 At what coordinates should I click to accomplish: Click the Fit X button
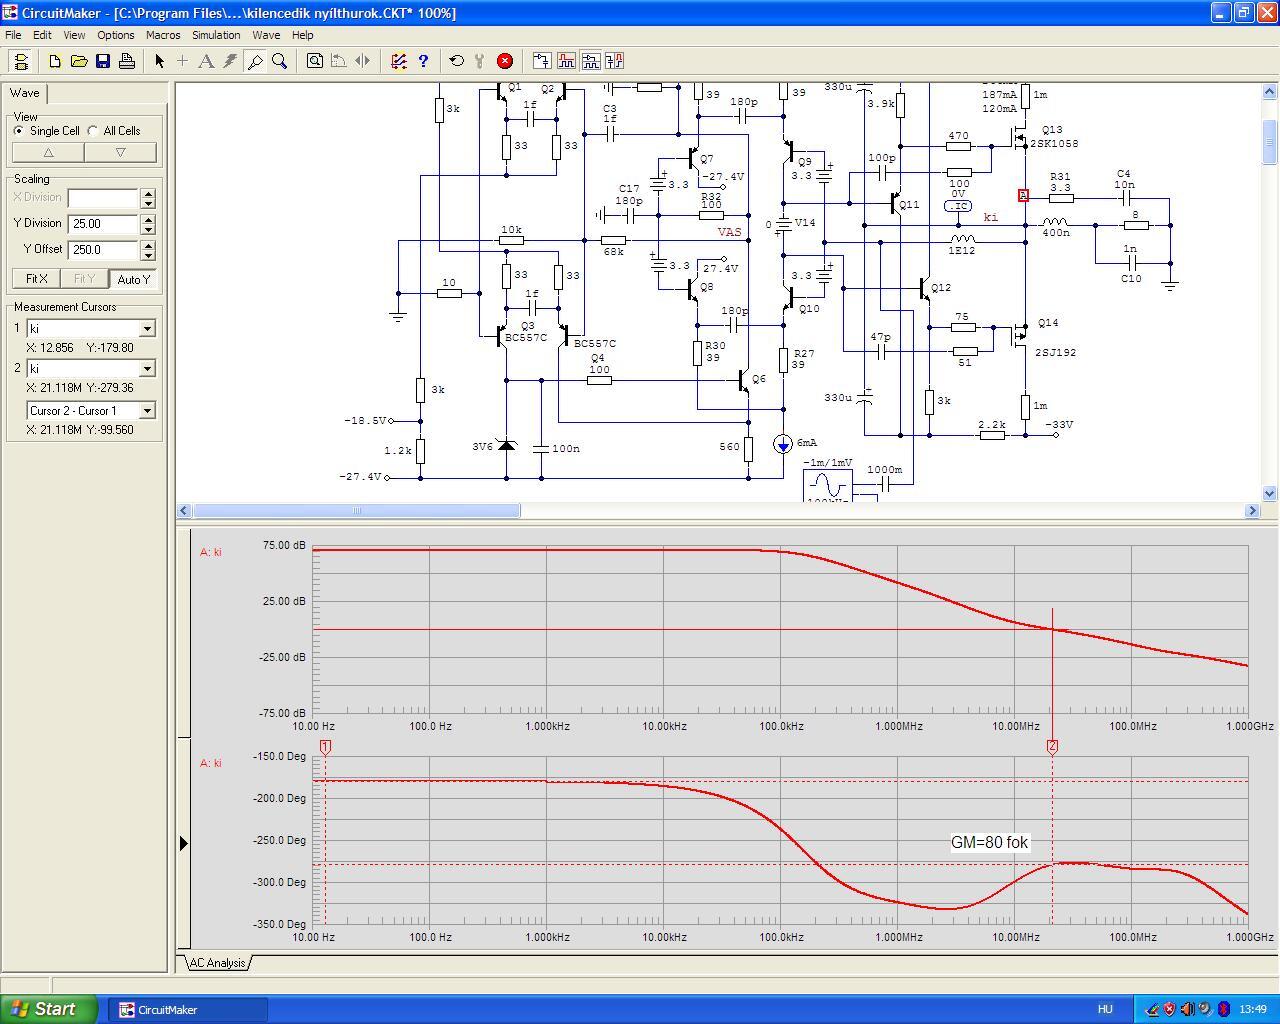pos(37,279)
